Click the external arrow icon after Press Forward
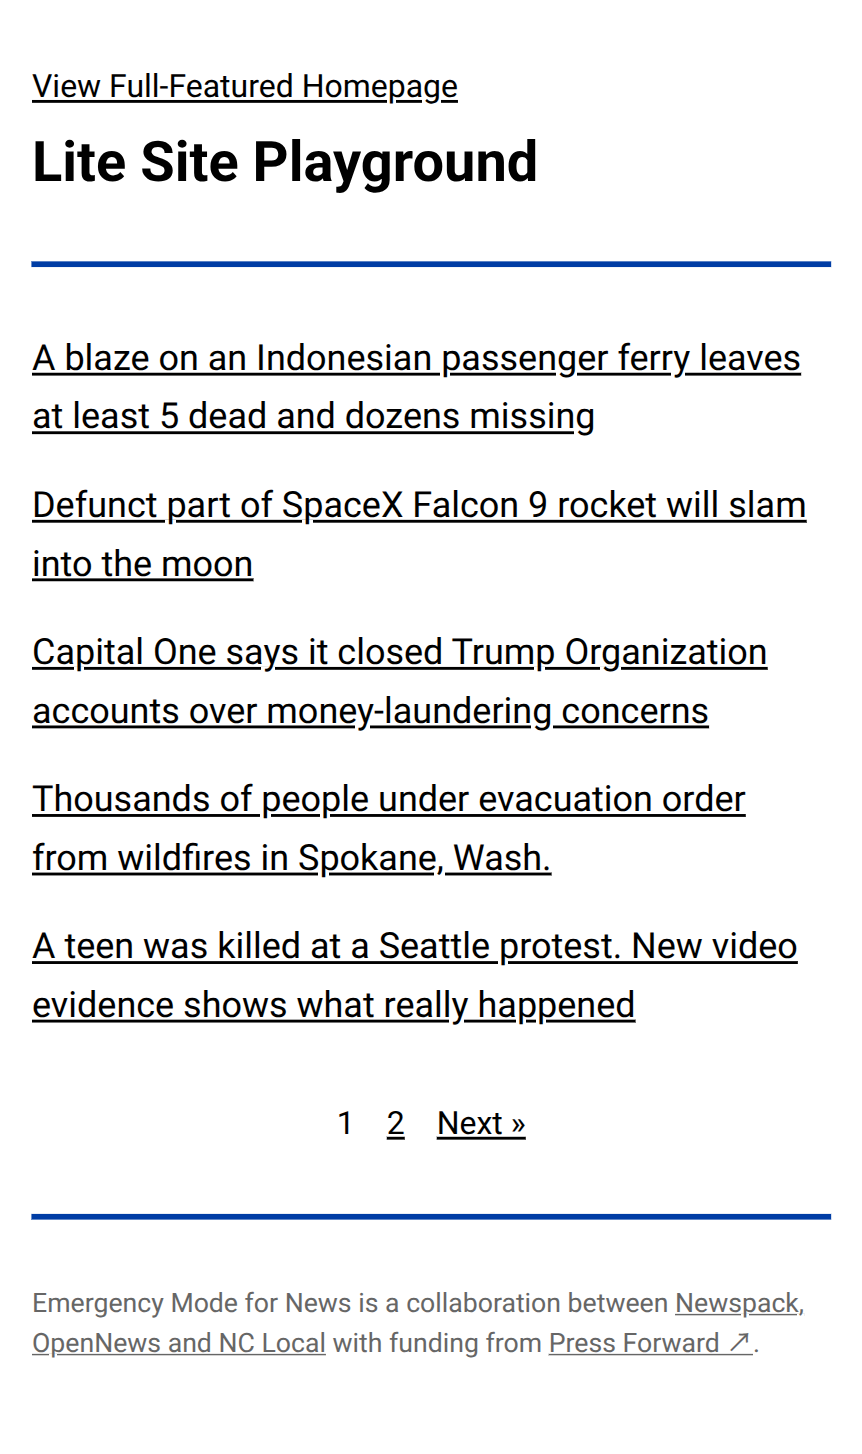This screenshot has height=1454, width=862. 740,1343
